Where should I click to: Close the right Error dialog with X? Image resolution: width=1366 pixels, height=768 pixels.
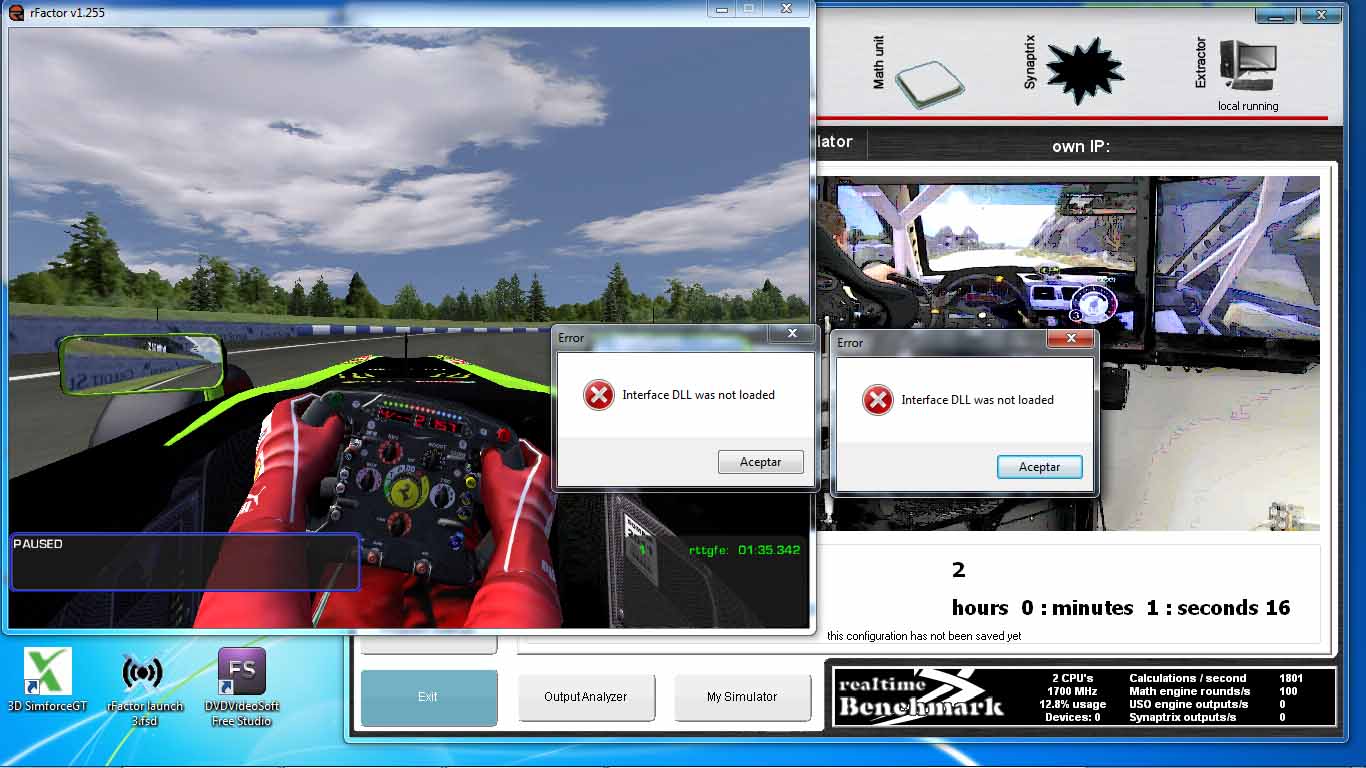tap(1071, 339)
